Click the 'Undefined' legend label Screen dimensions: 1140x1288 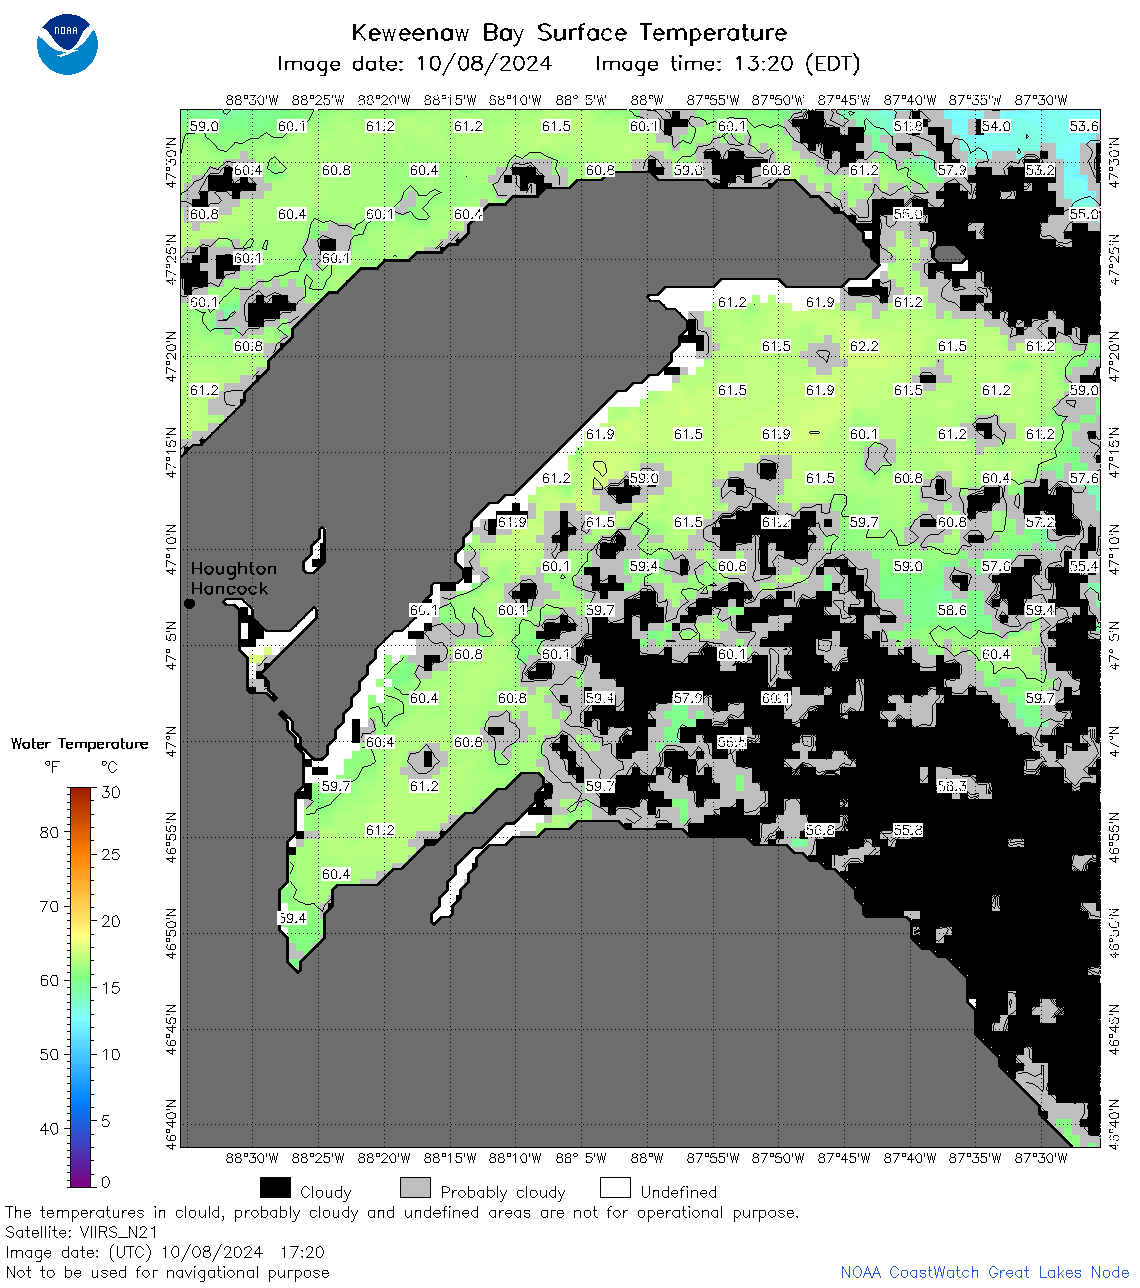679,1192
